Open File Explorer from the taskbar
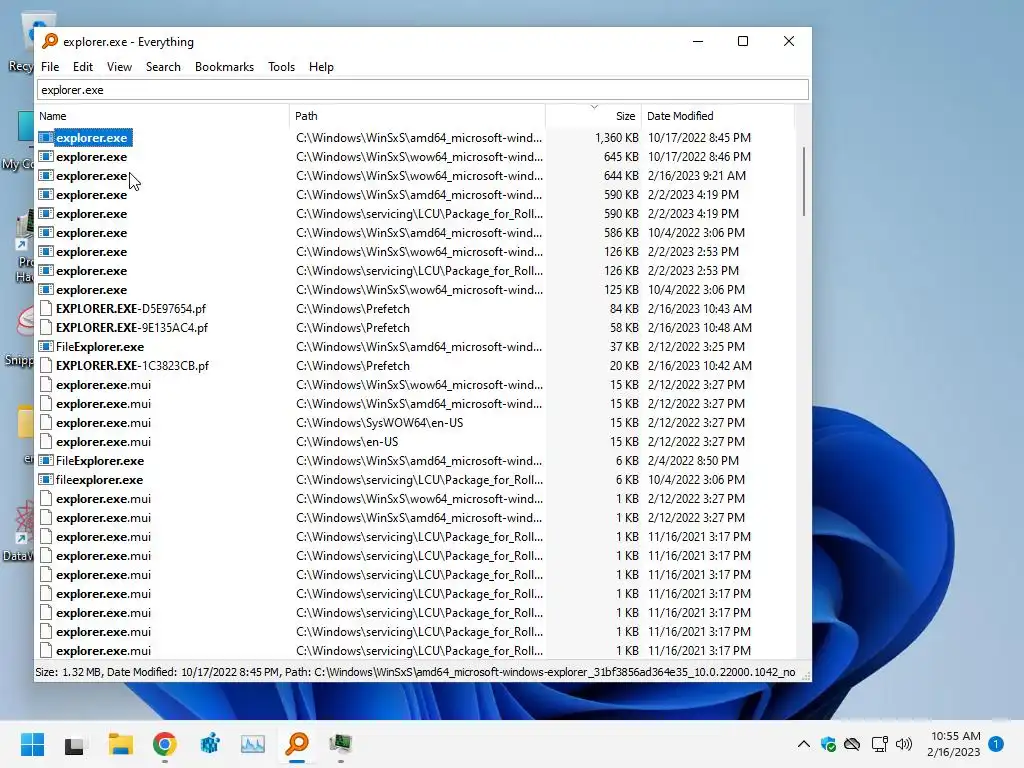Viewport: 1024px width, 768px height. (121, 744)
